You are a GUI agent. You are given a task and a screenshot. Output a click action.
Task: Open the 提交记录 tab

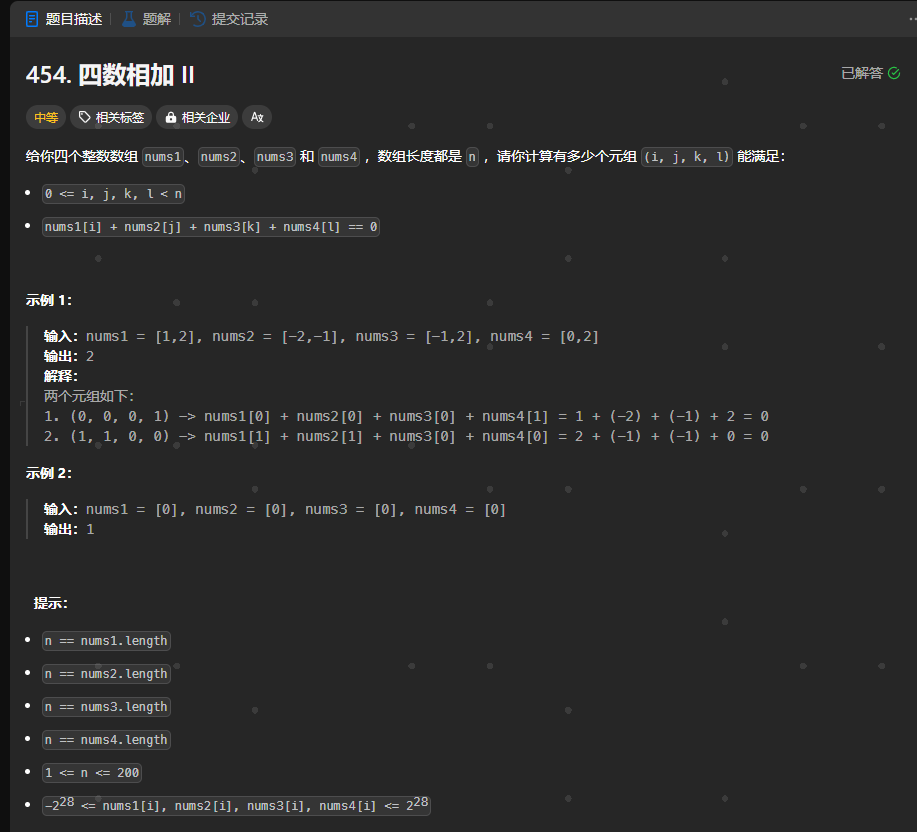click(x=229, y=19)
